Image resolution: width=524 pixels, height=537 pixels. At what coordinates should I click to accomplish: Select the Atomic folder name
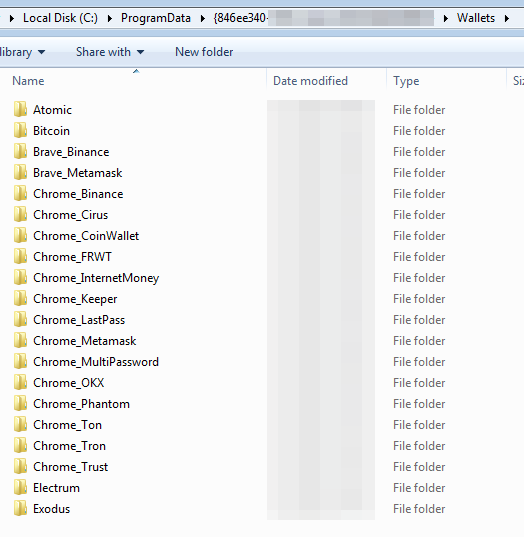(52, 110)
